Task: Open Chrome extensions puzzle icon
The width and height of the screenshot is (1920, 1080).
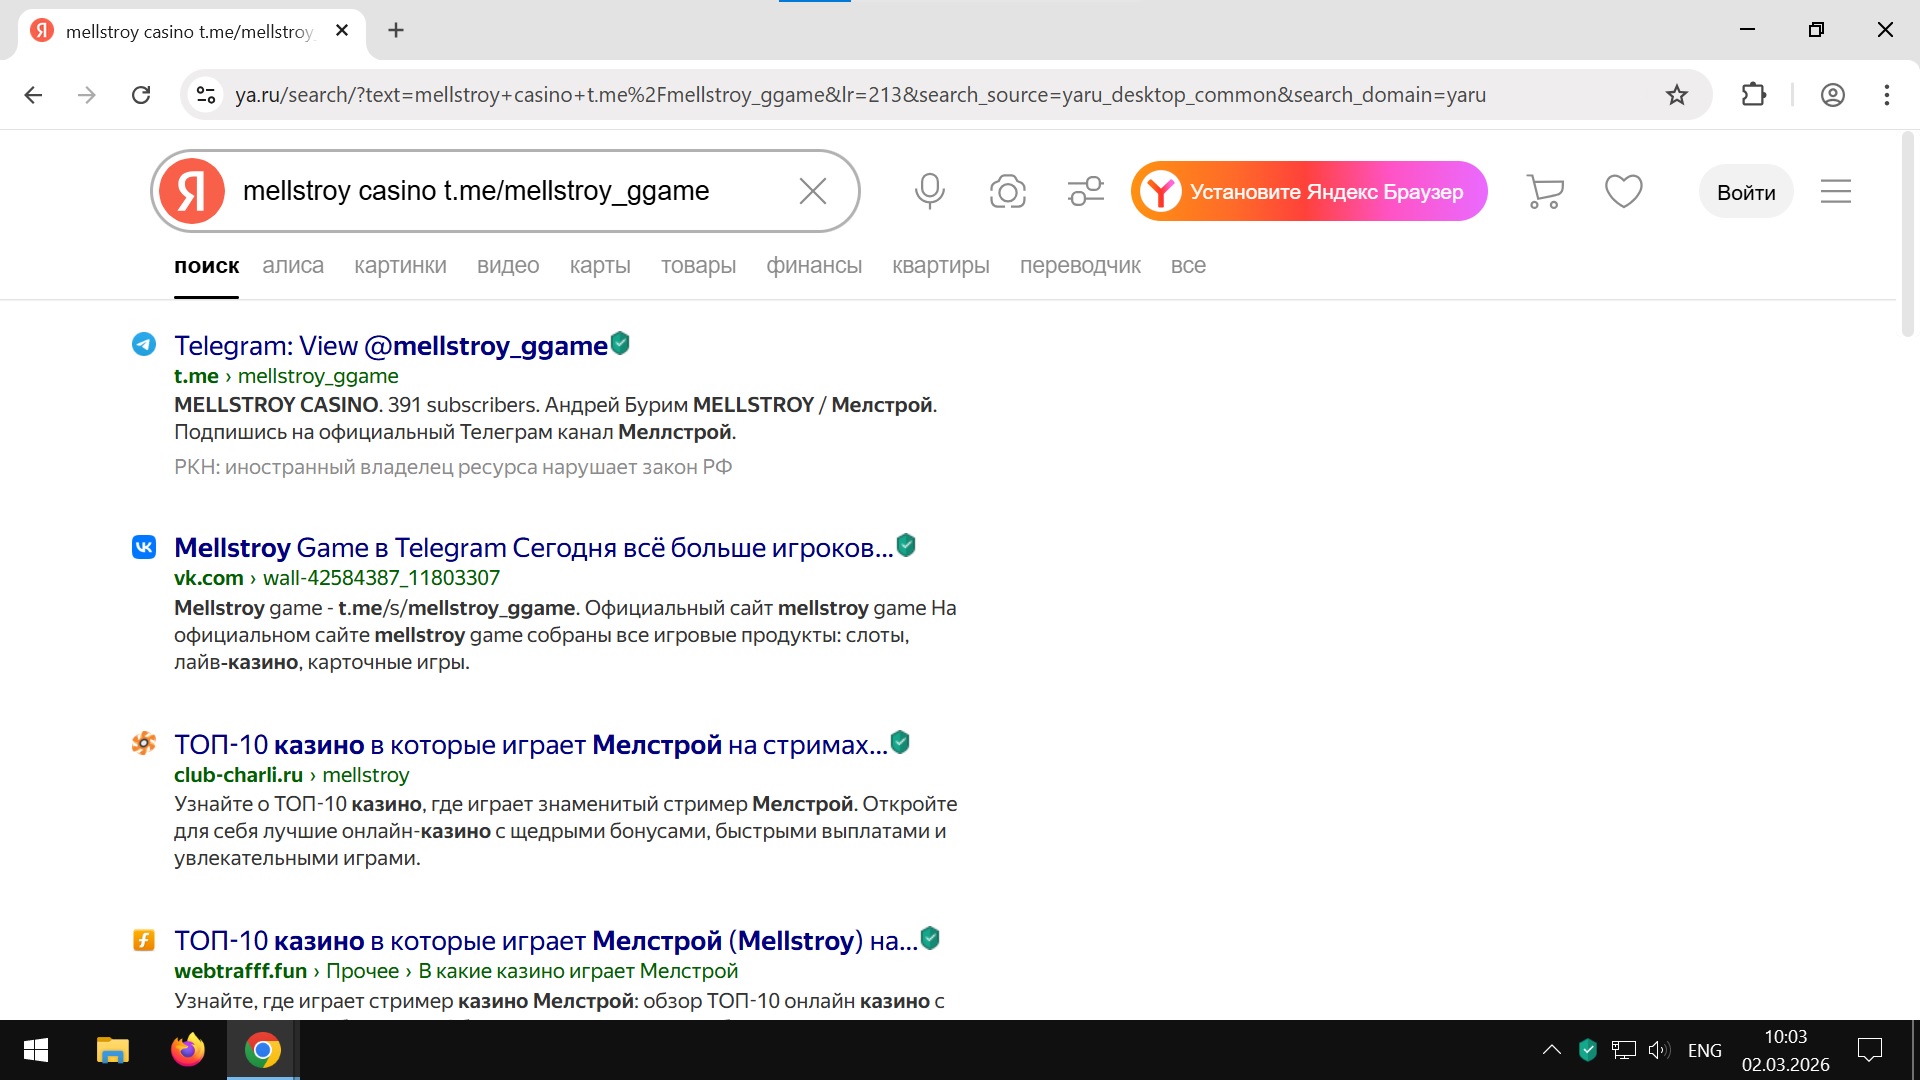Action: pyautogui.click(x=1753, y=95)
